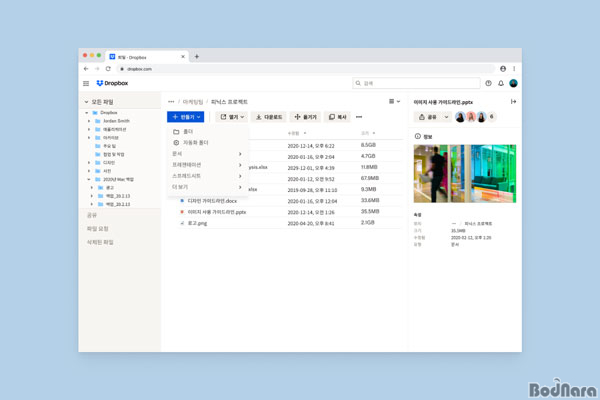Click the 자동화 폴더 gear icon
Screen dimensions: 600x400
176,143
